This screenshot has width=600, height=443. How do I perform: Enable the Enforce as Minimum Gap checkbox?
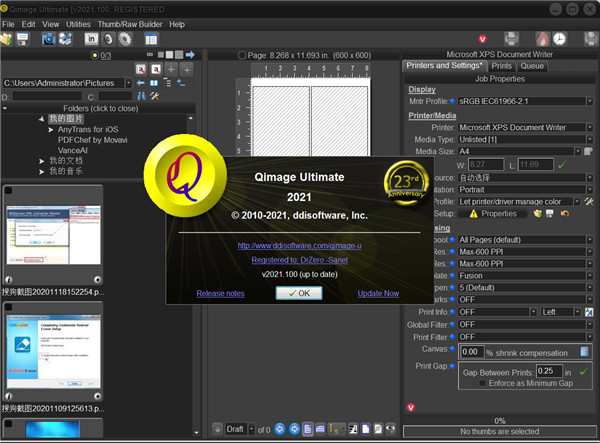point(484,383)
